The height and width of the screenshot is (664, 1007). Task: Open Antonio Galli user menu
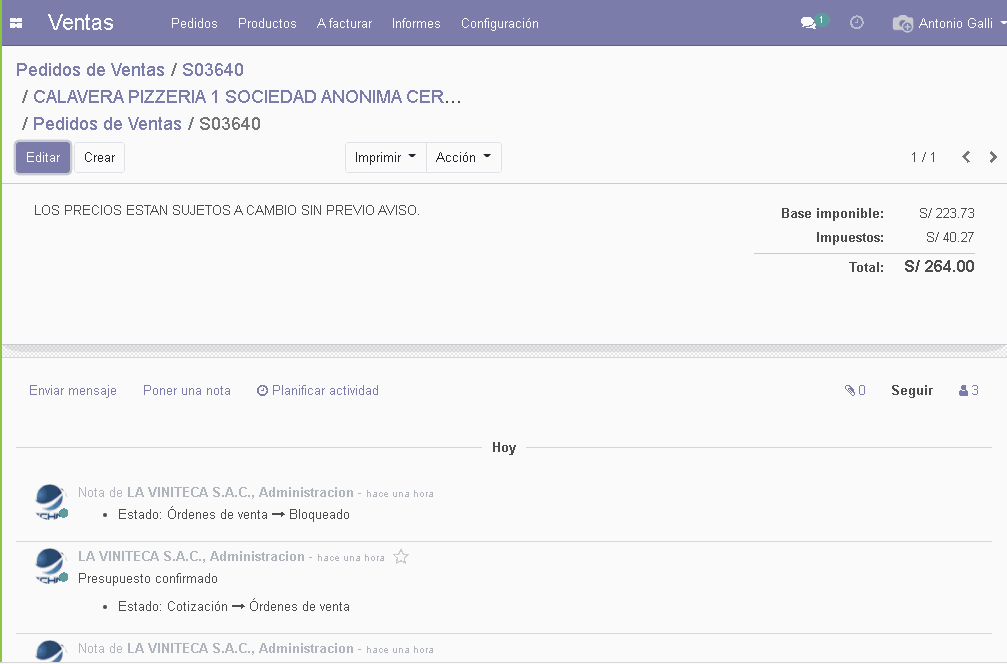click(947, 23)
